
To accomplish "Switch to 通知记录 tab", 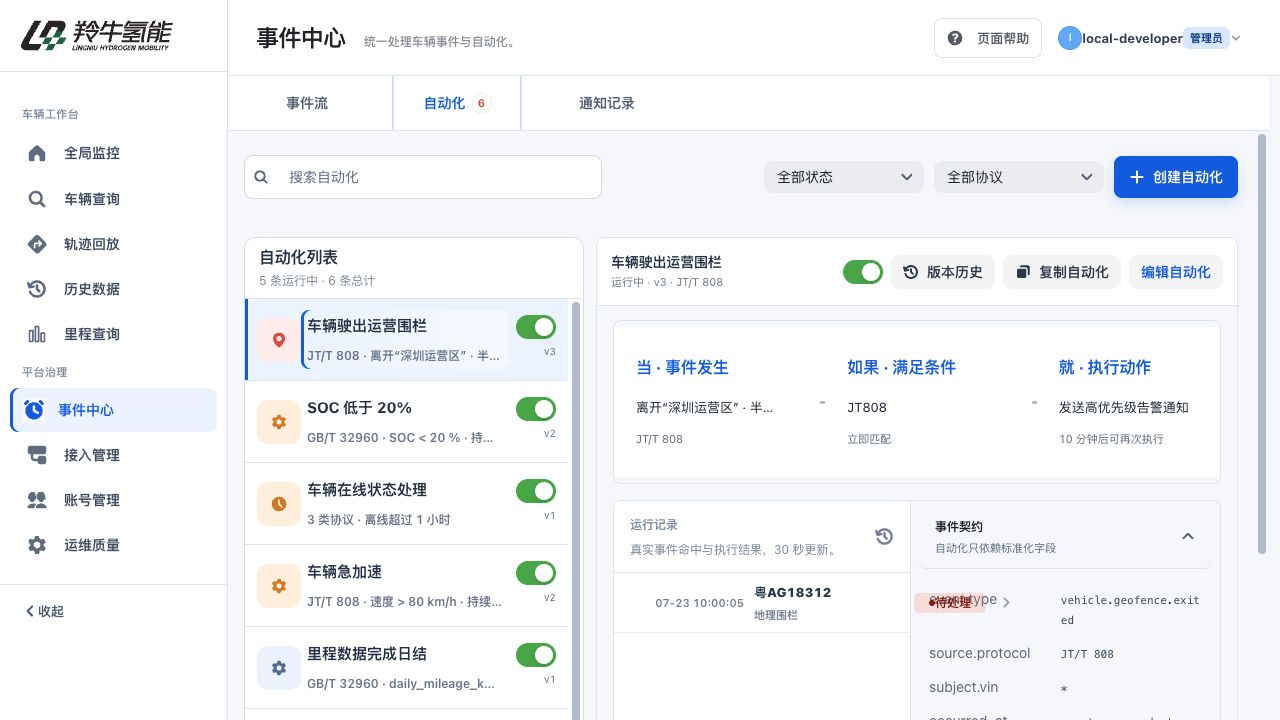I will click(x=606, y=103).
